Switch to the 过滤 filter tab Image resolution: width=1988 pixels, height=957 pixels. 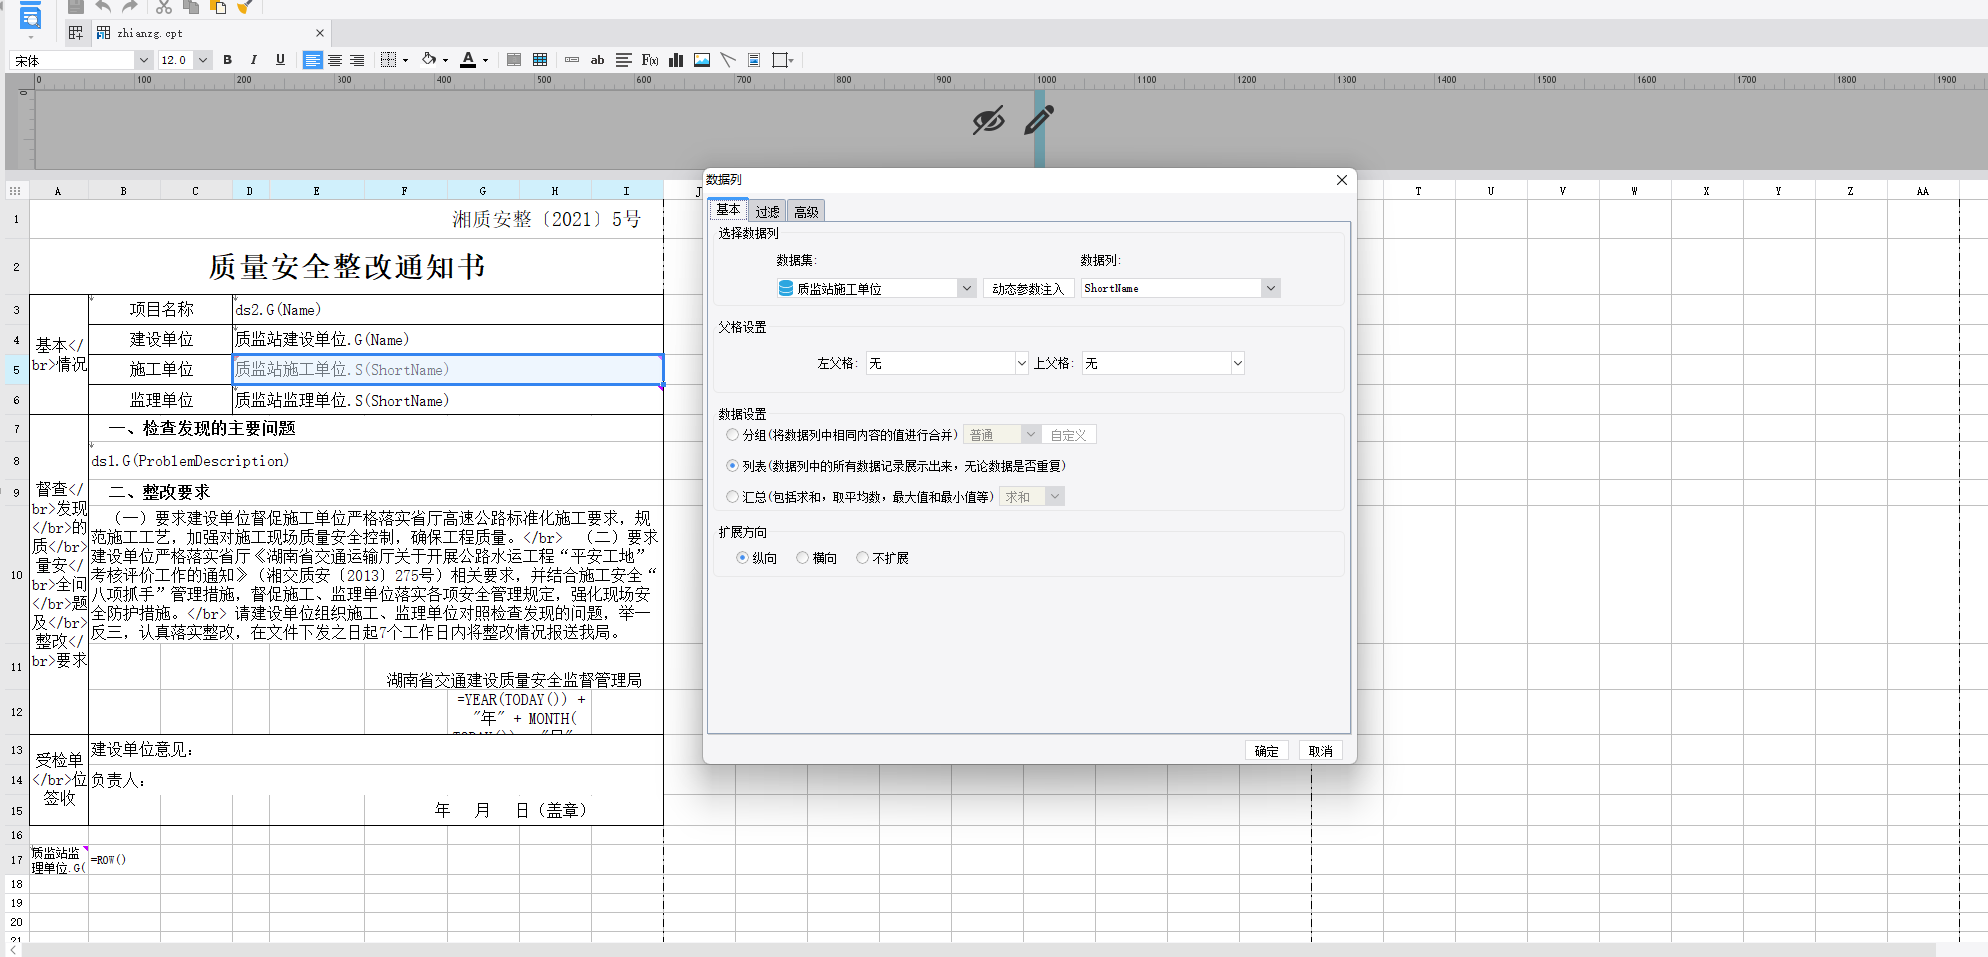[767, 212]
